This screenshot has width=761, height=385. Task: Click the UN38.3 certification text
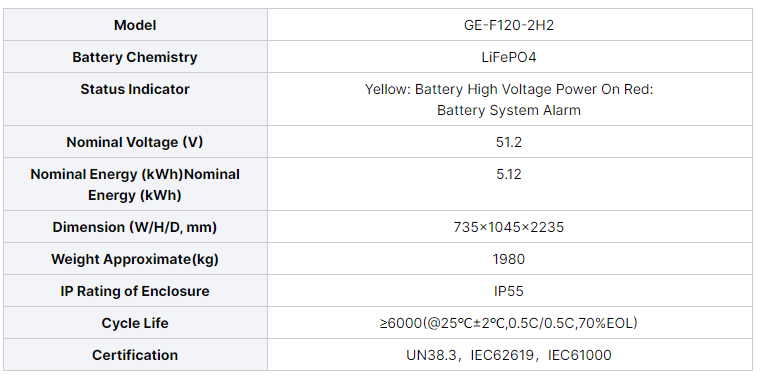[431, 355]
